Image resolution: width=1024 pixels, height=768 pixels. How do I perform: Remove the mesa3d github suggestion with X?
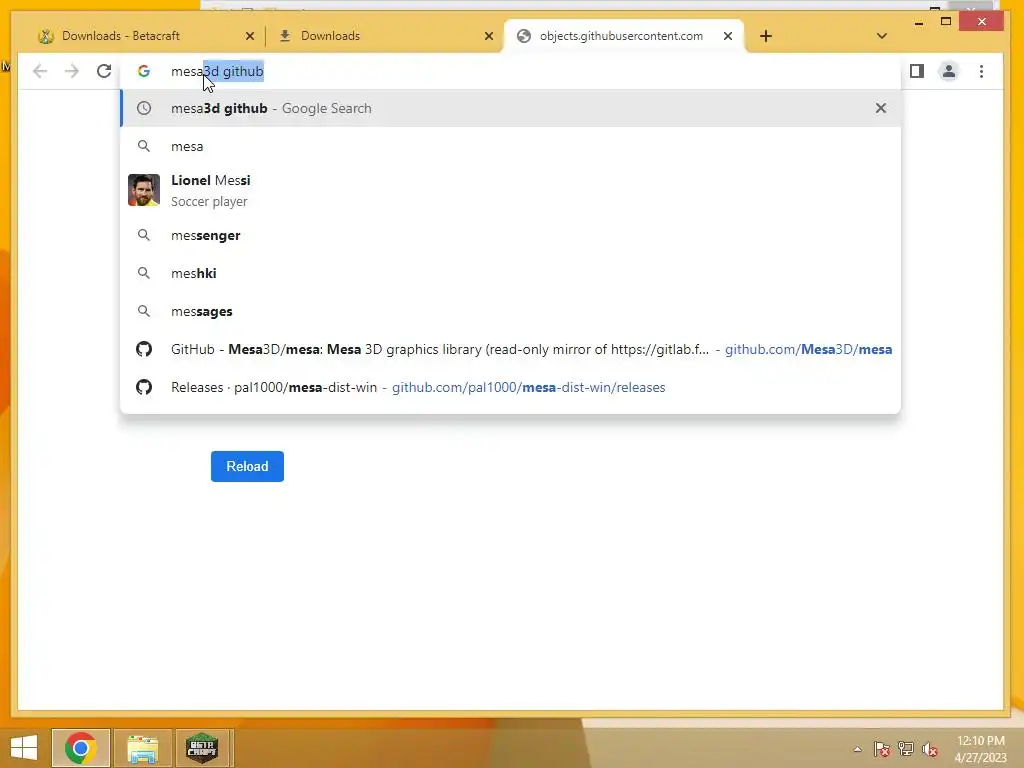881,108
